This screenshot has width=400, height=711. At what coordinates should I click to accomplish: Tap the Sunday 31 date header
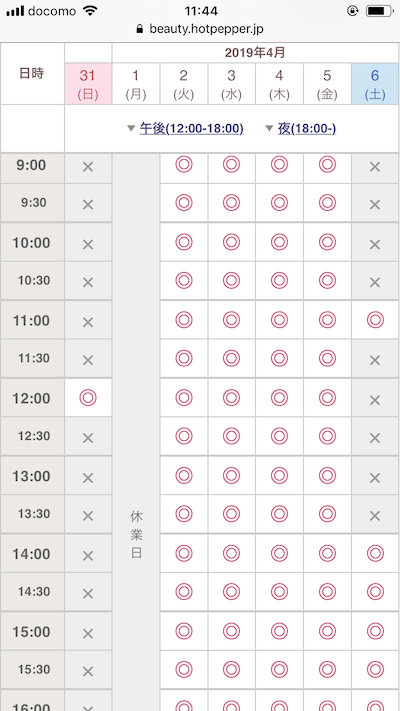click(88, 84)
